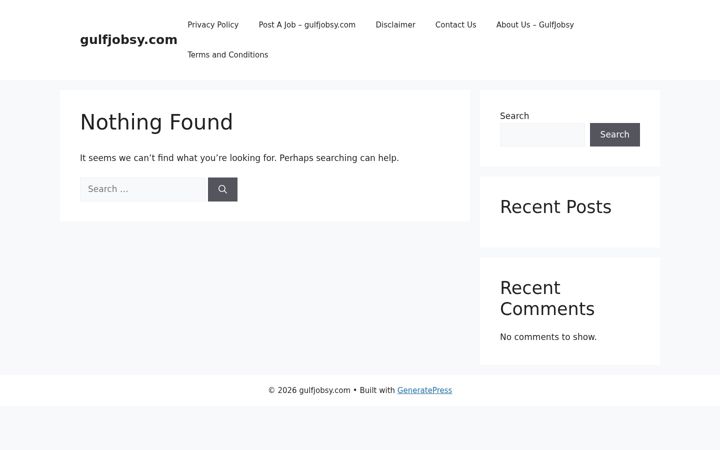The width and height of the screenshot is (720, 450).
Task: Go to Post A Job – gulfjobsy.com
Action: (307, 25)
